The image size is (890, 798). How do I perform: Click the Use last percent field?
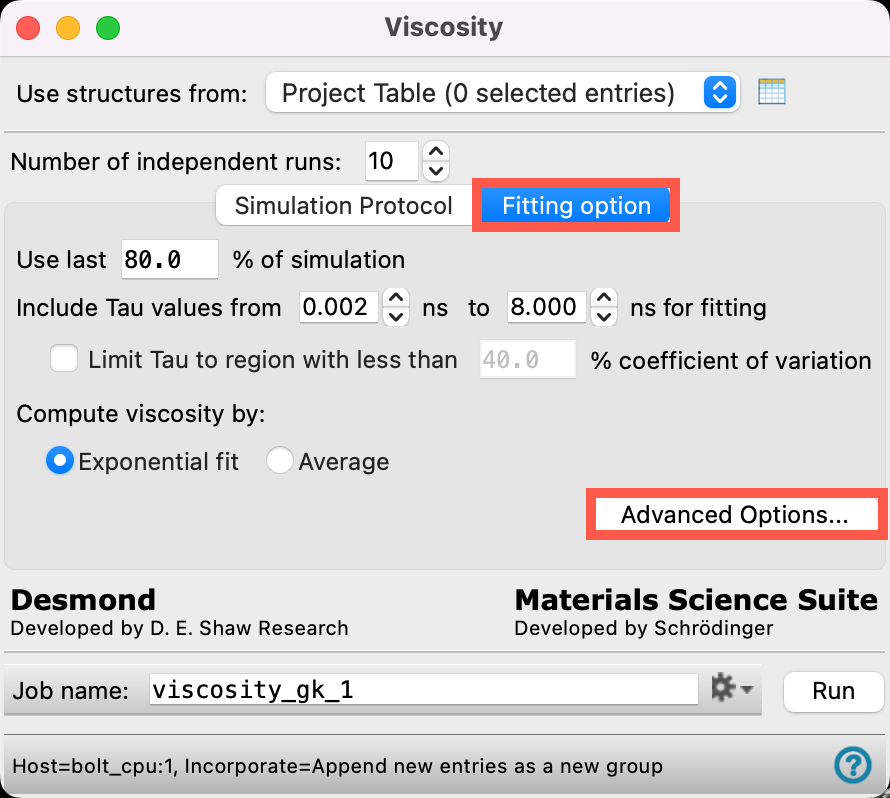170,259
